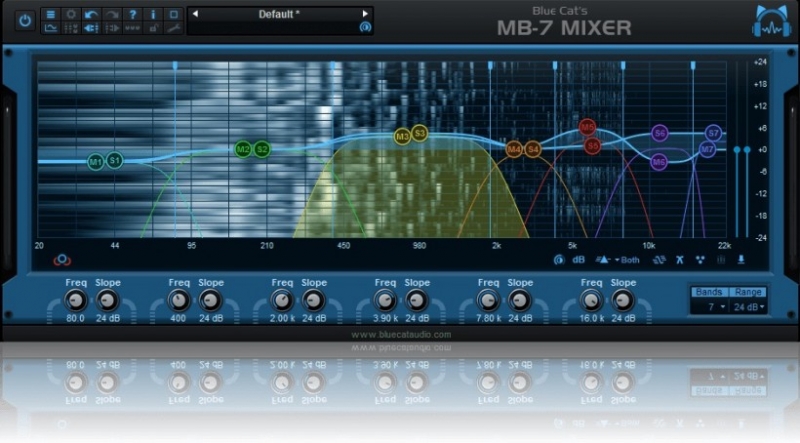Image resolution: width=800 pixels, height=443 pixels.
Task: Open the main menu hamburger icon
Action: 51,14
